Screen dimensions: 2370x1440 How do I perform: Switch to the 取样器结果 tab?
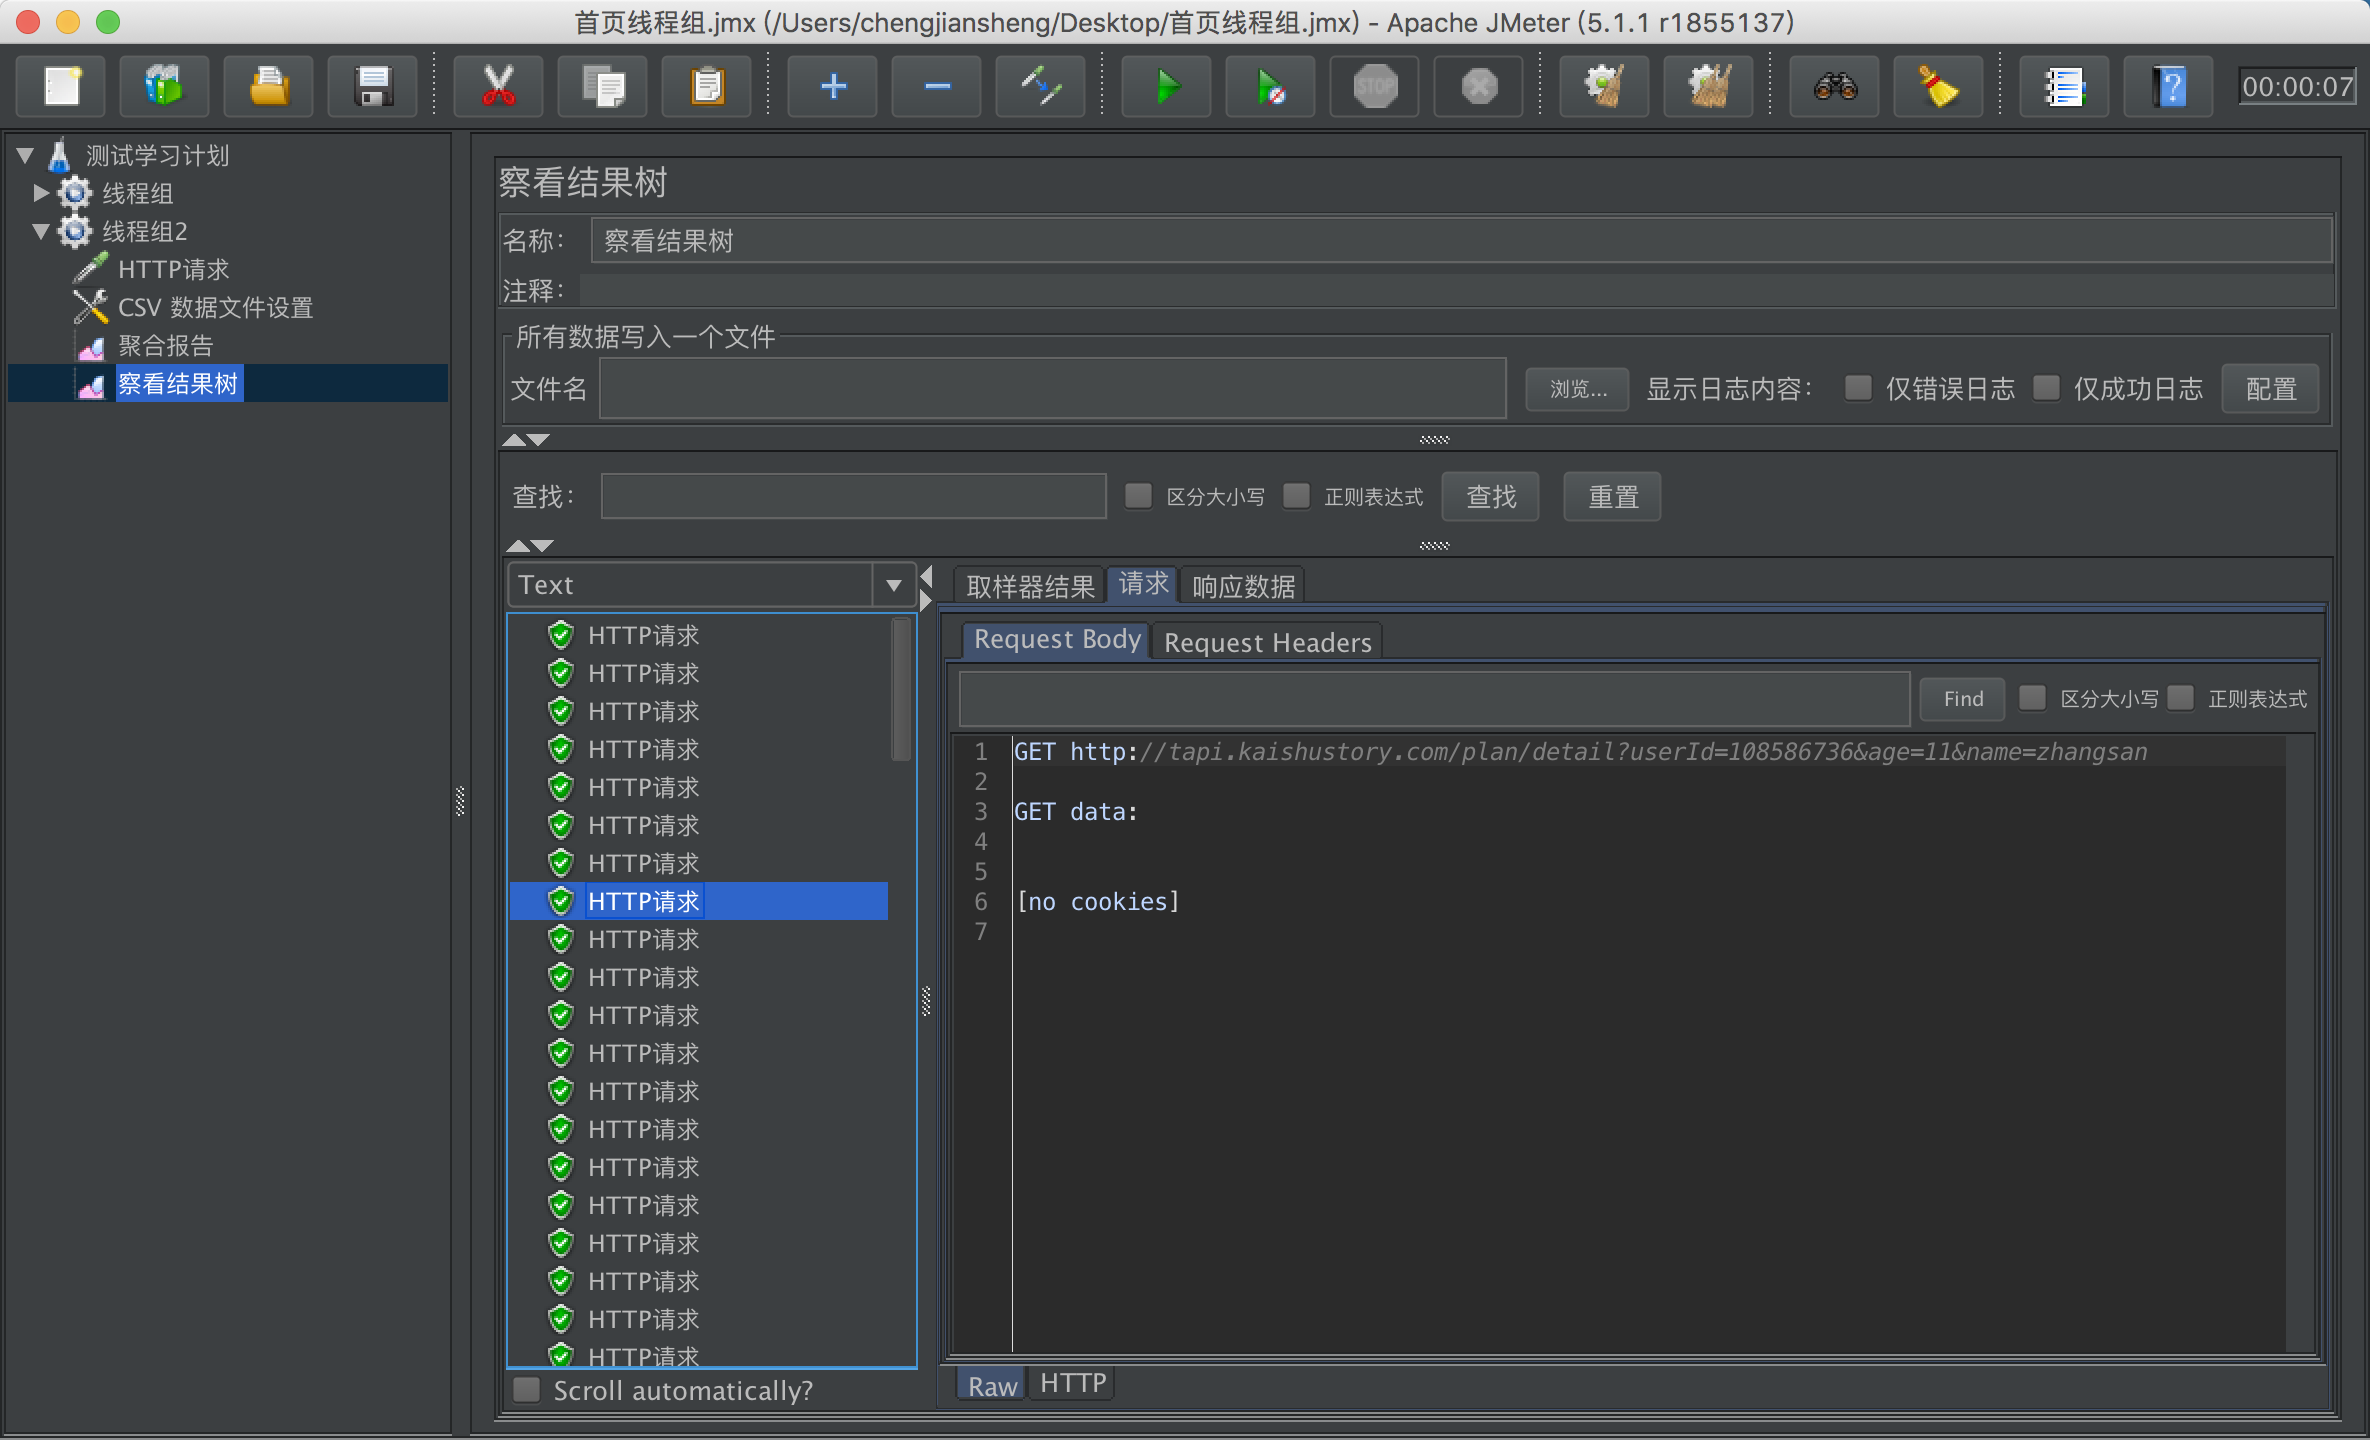pos(1030,586)
